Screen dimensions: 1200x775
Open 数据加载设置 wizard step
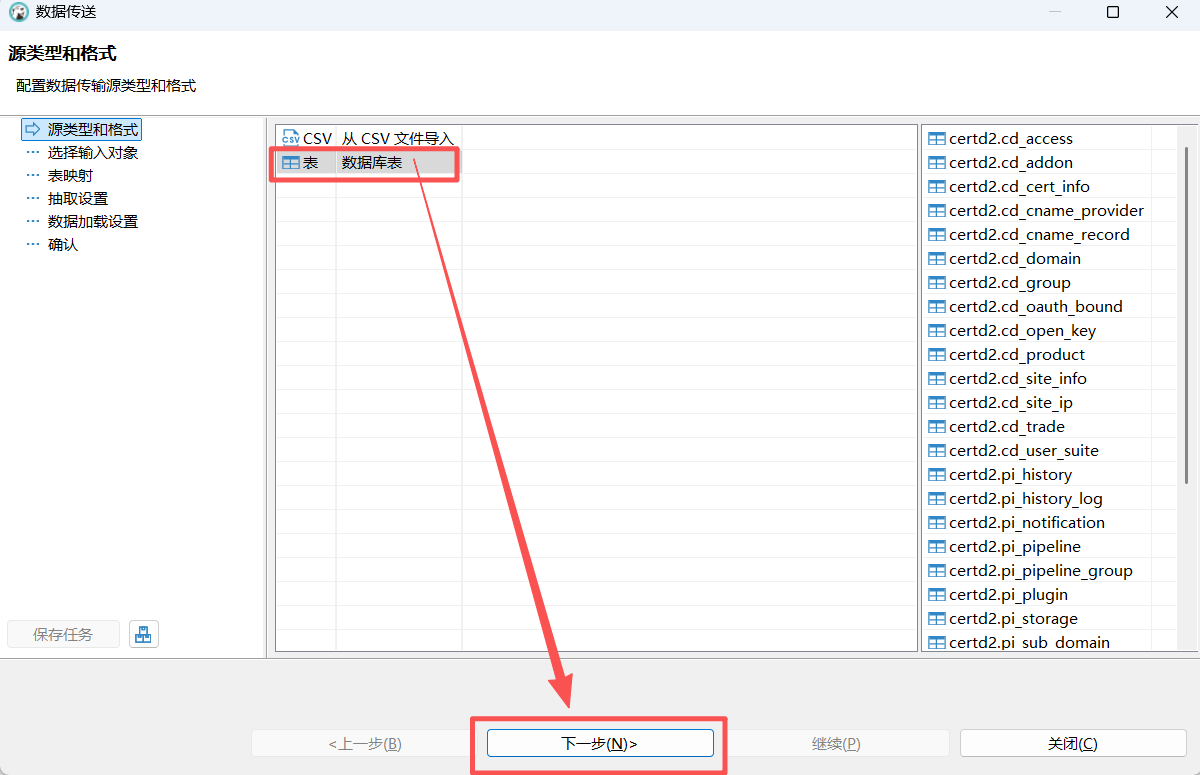coord(92,222)
